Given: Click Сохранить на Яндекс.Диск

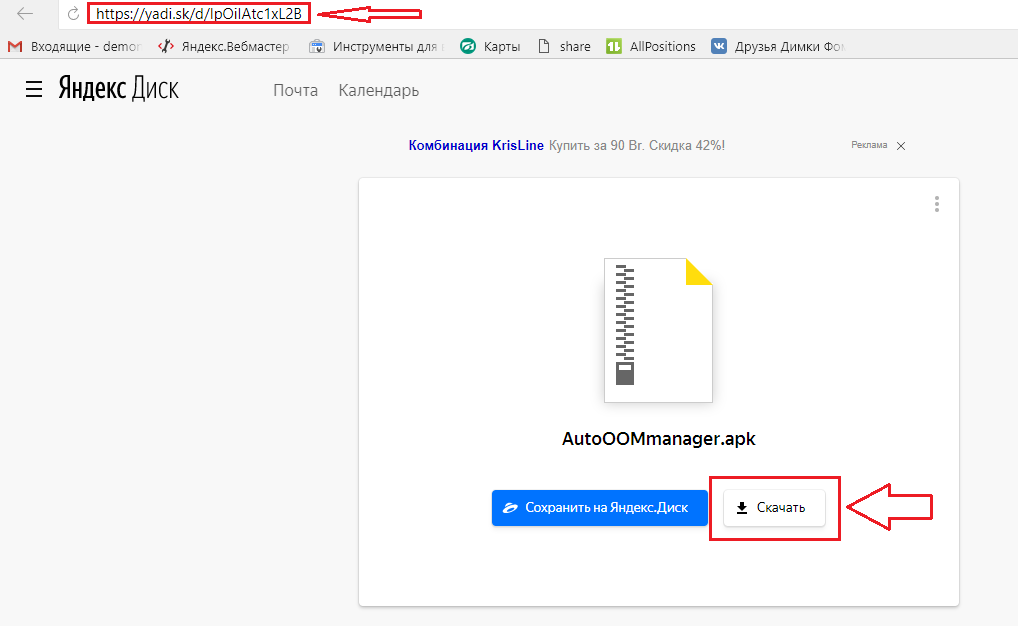Looking at the screenshot, I should click(599, 508).
